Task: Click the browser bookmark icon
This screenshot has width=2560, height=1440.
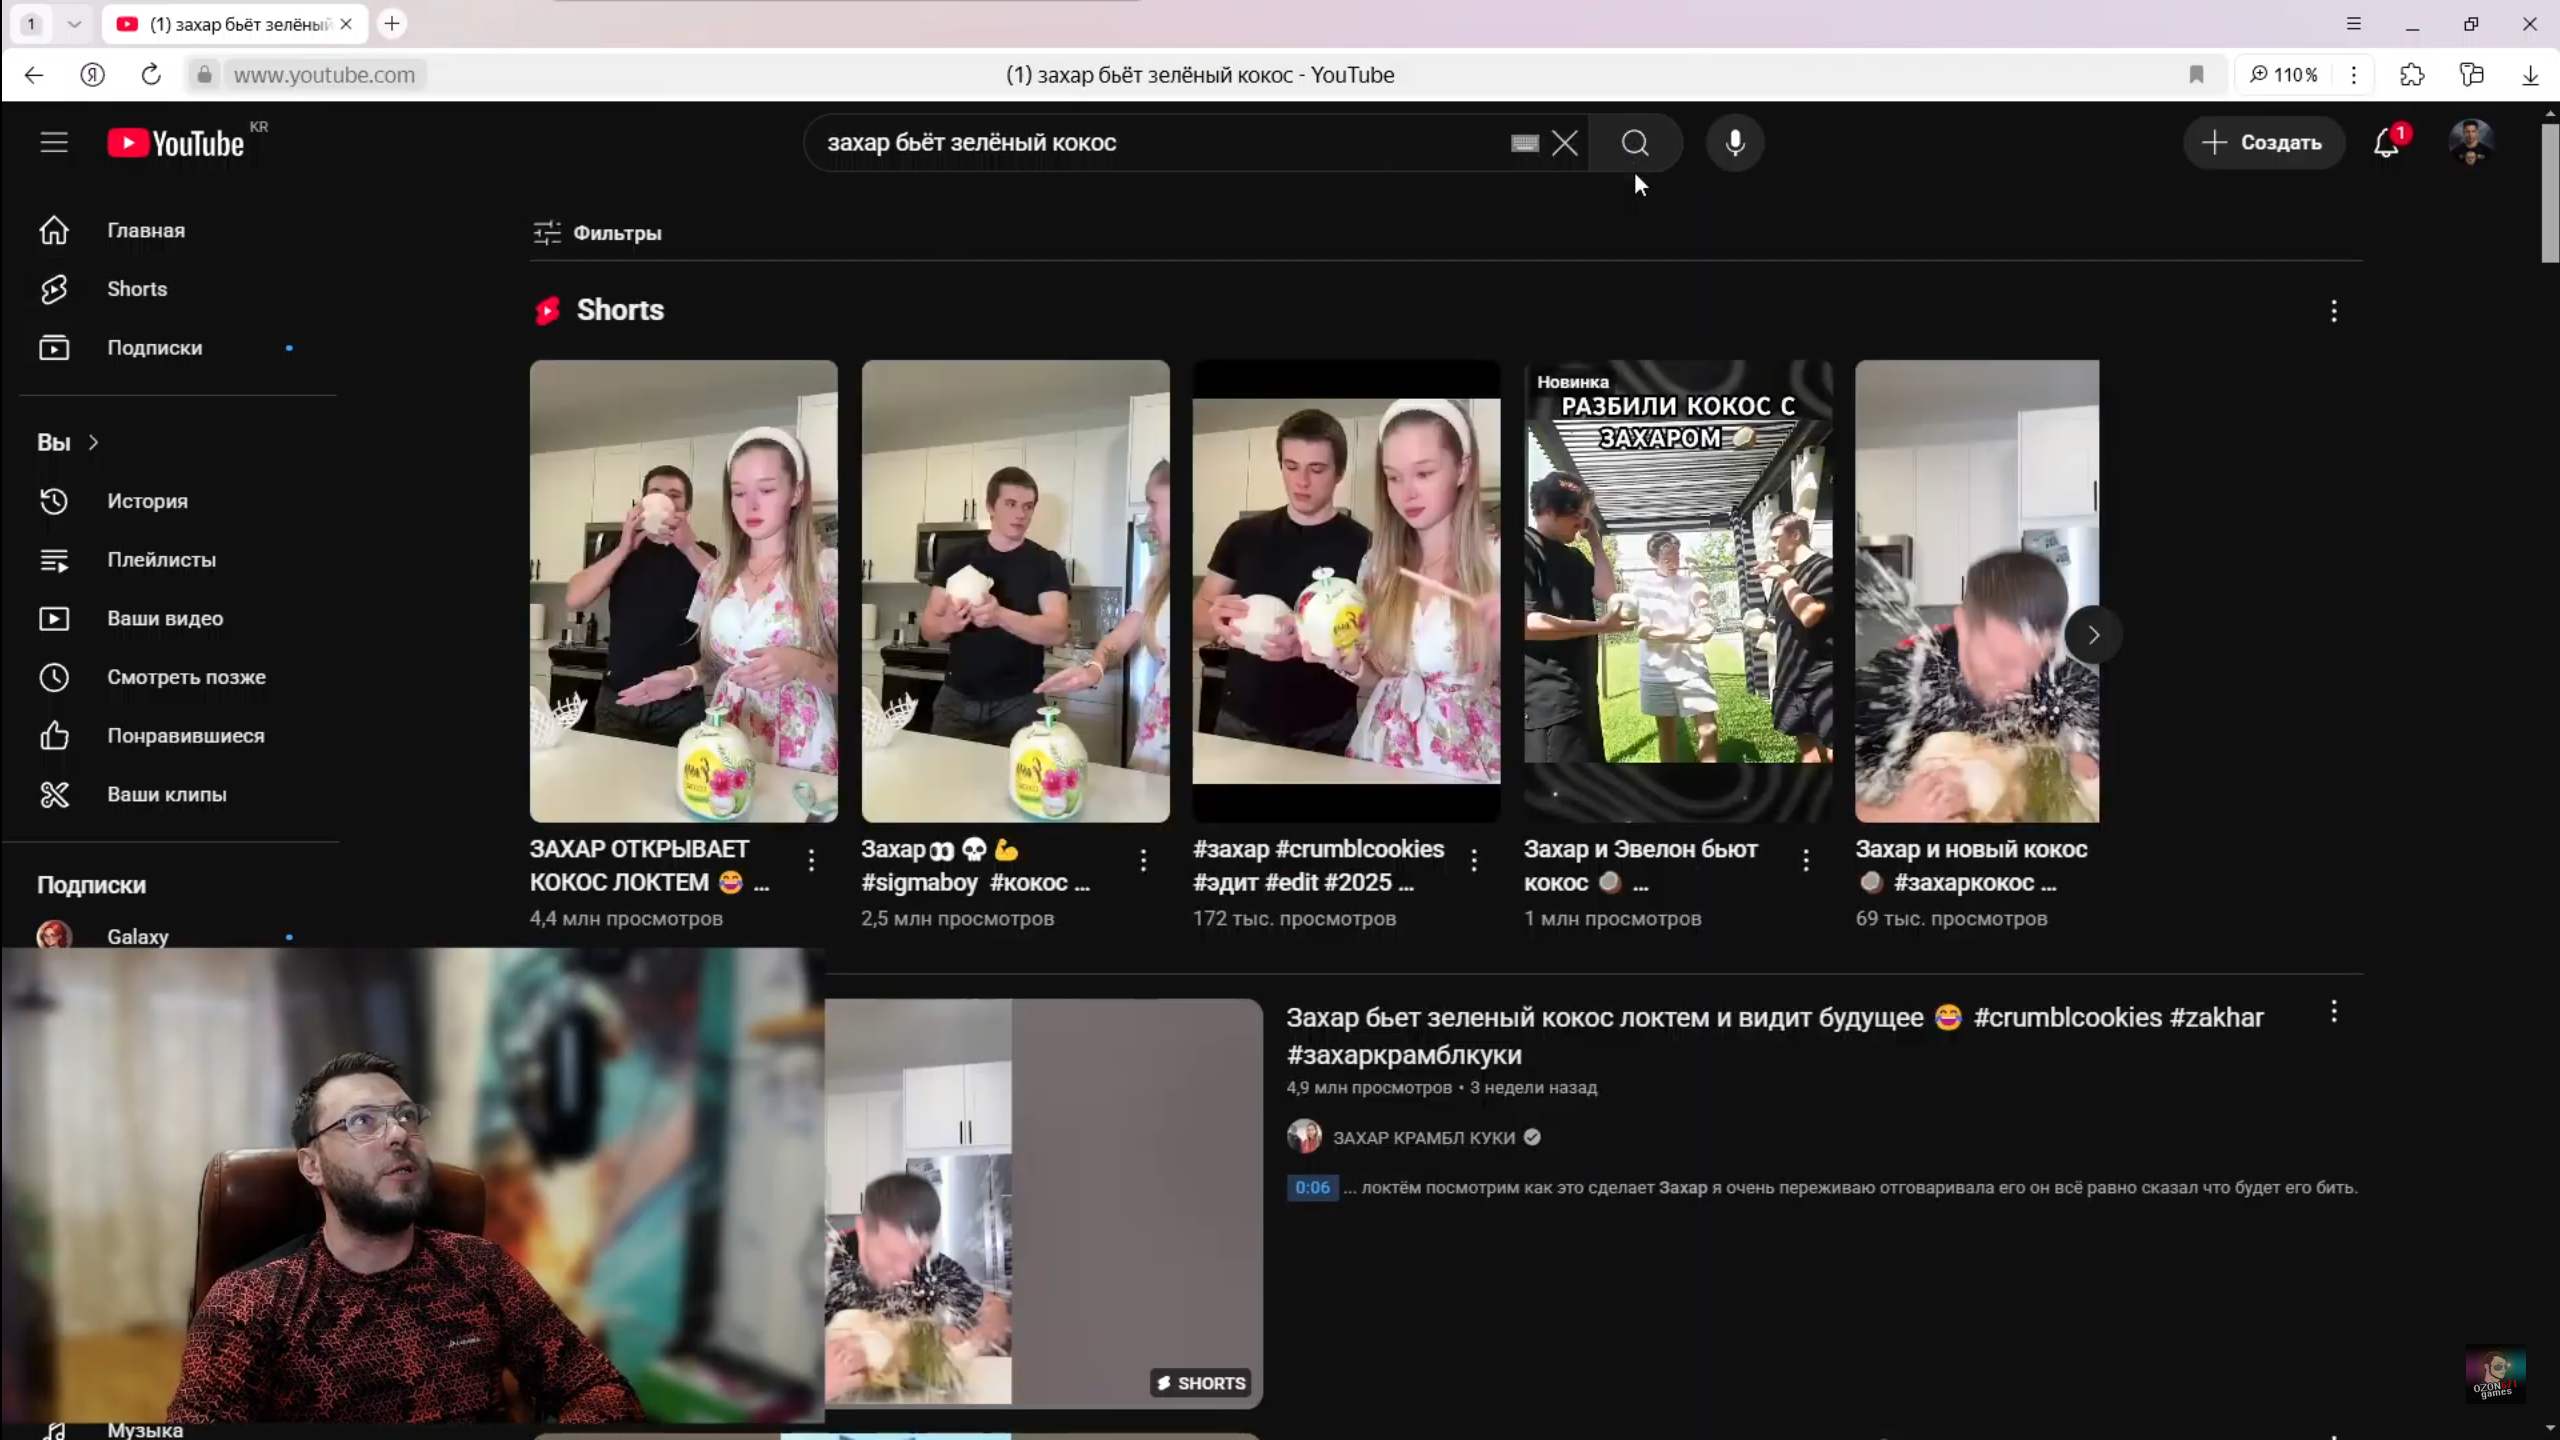Action: (2196, 75)
